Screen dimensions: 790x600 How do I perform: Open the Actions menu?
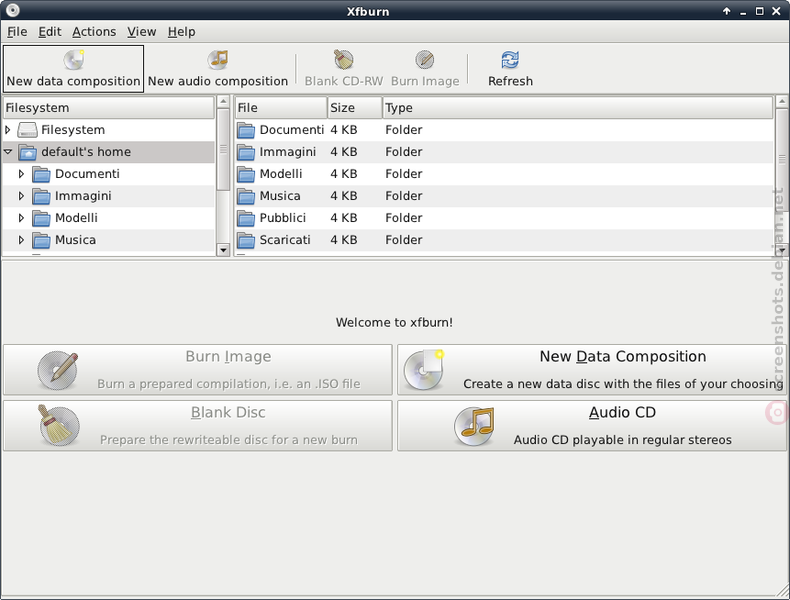point(94,32)
